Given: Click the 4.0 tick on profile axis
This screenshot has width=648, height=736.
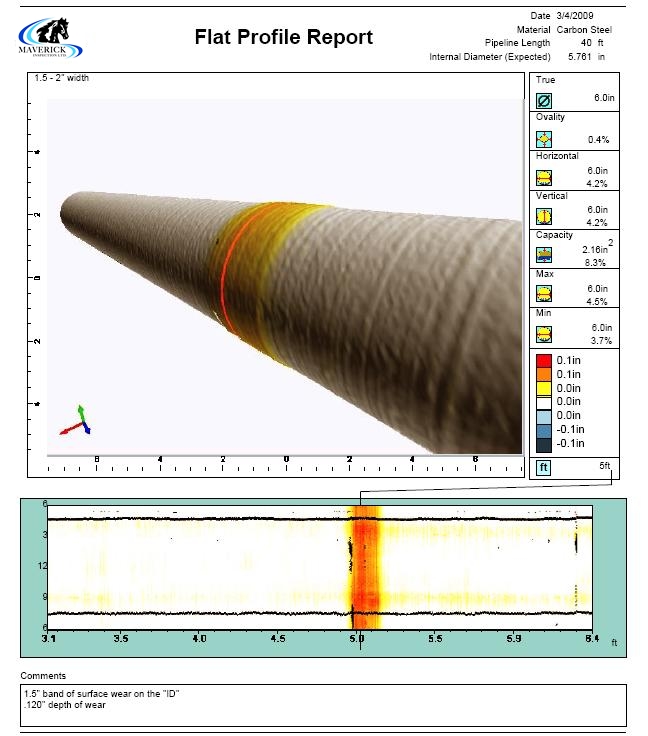Looking at the screenshot, I should coord(199,638).
